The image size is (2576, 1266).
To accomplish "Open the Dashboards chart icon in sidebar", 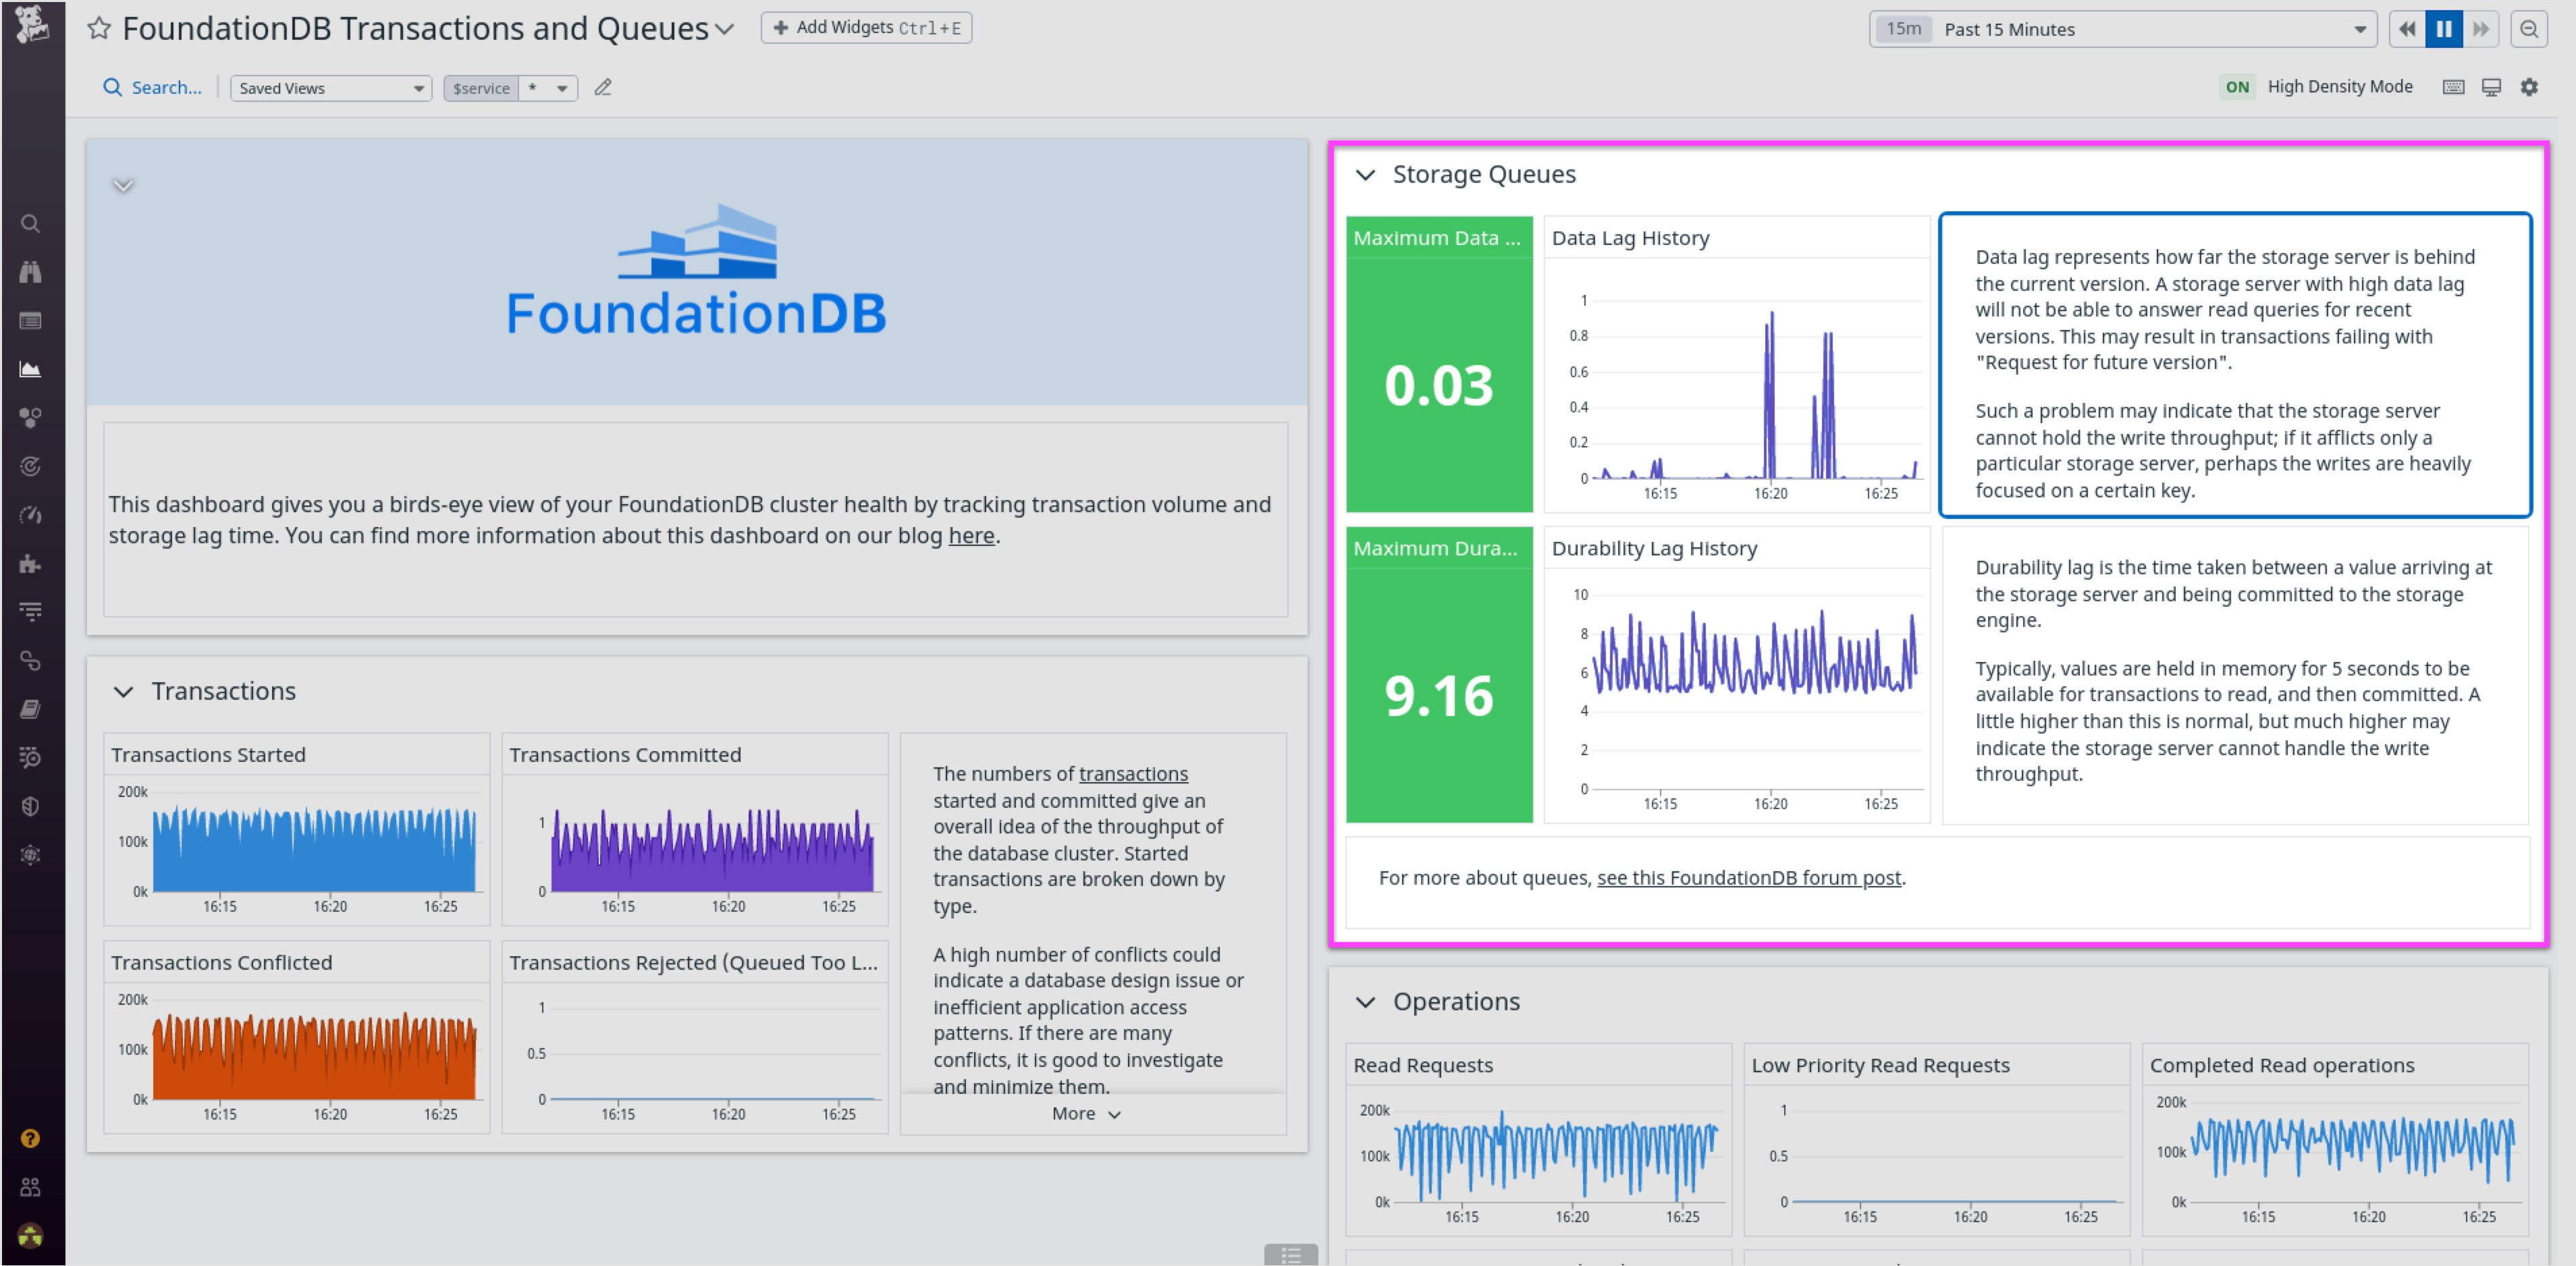I will pos(31,368).
